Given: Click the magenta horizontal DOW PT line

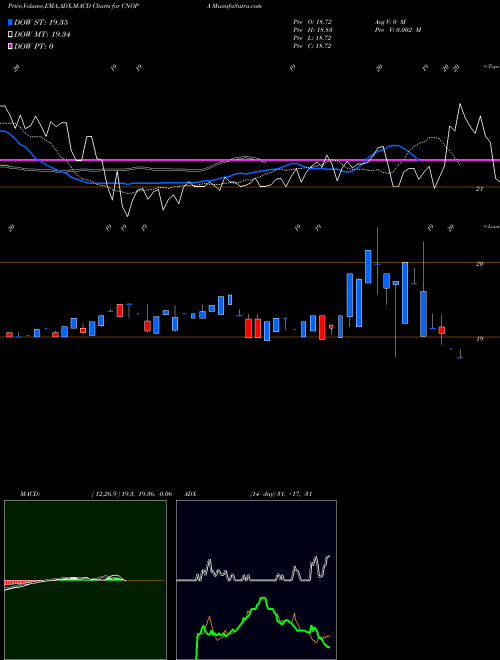Looking at the screenshot, I should click(x=250, y=160).
